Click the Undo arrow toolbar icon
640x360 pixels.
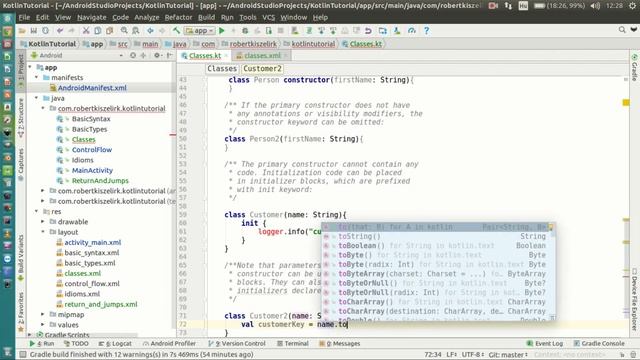[60, 31]
